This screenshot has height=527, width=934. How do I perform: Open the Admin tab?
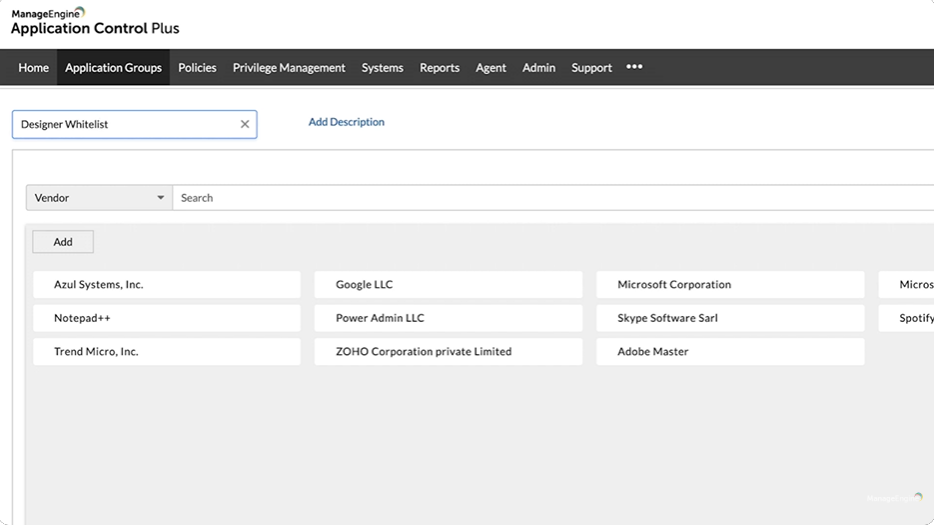538,67
